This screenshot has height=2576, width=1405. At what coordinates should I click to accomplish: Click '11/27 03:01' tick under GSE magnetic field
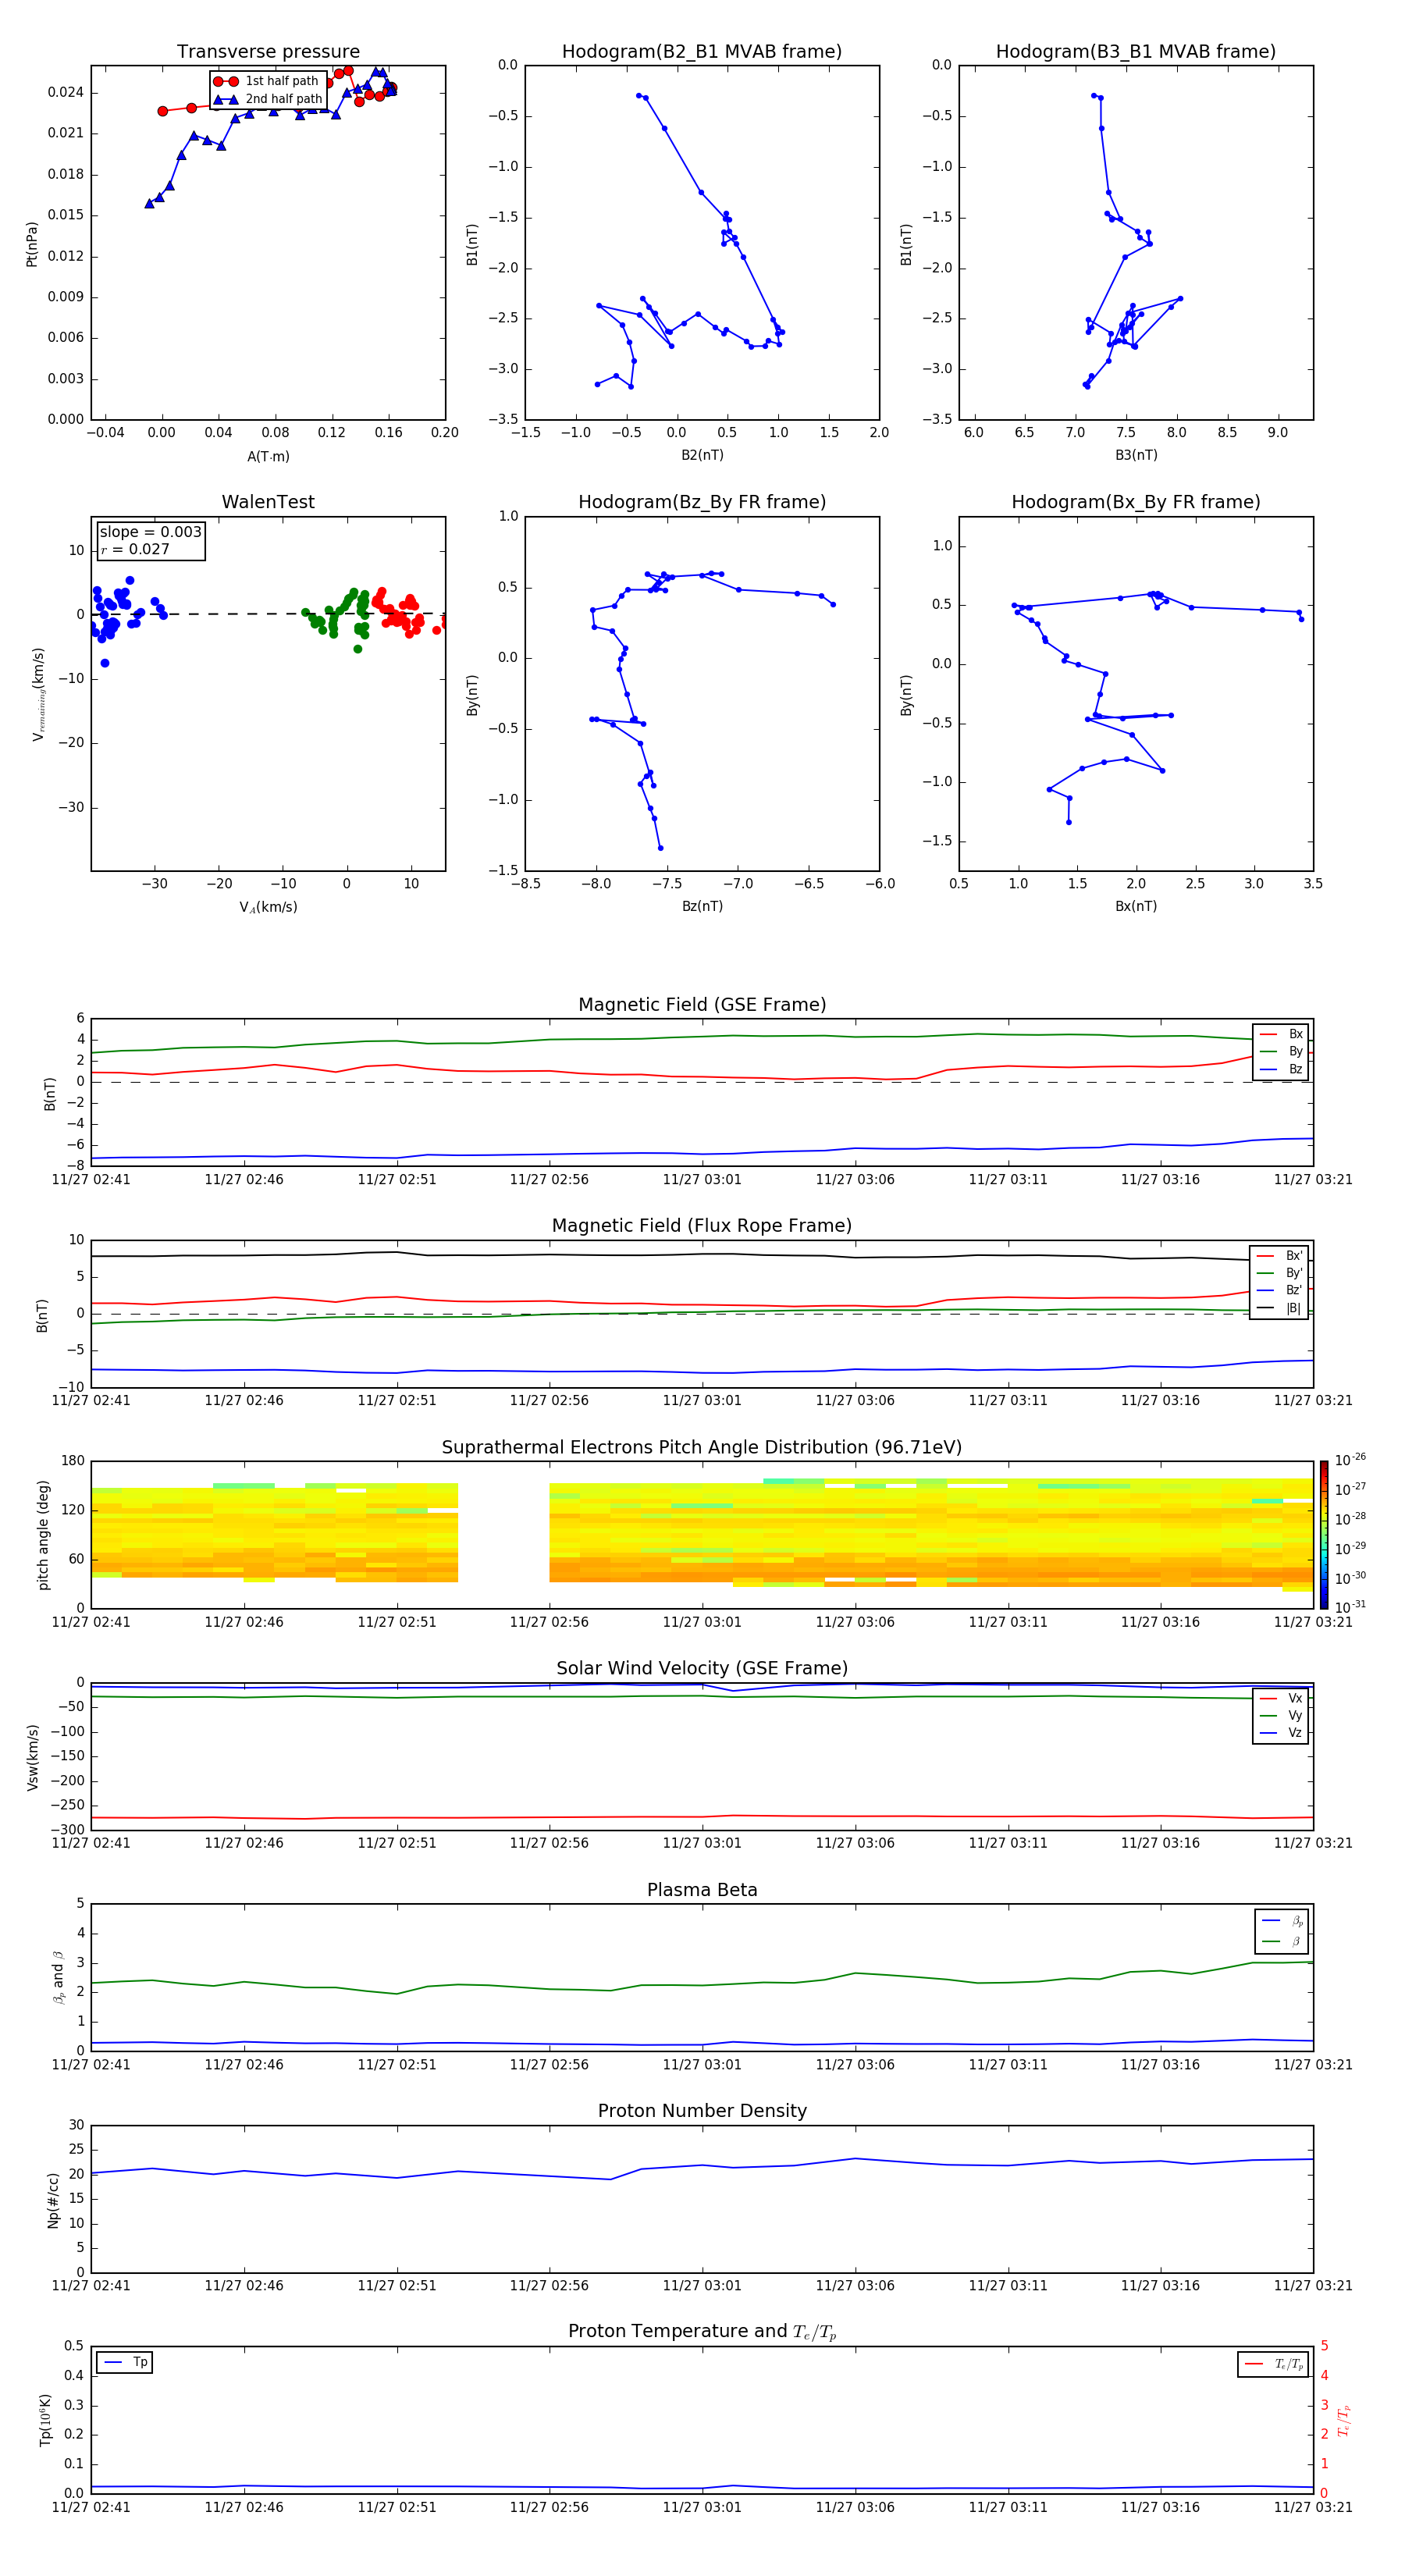click(x=702, y=1180)
